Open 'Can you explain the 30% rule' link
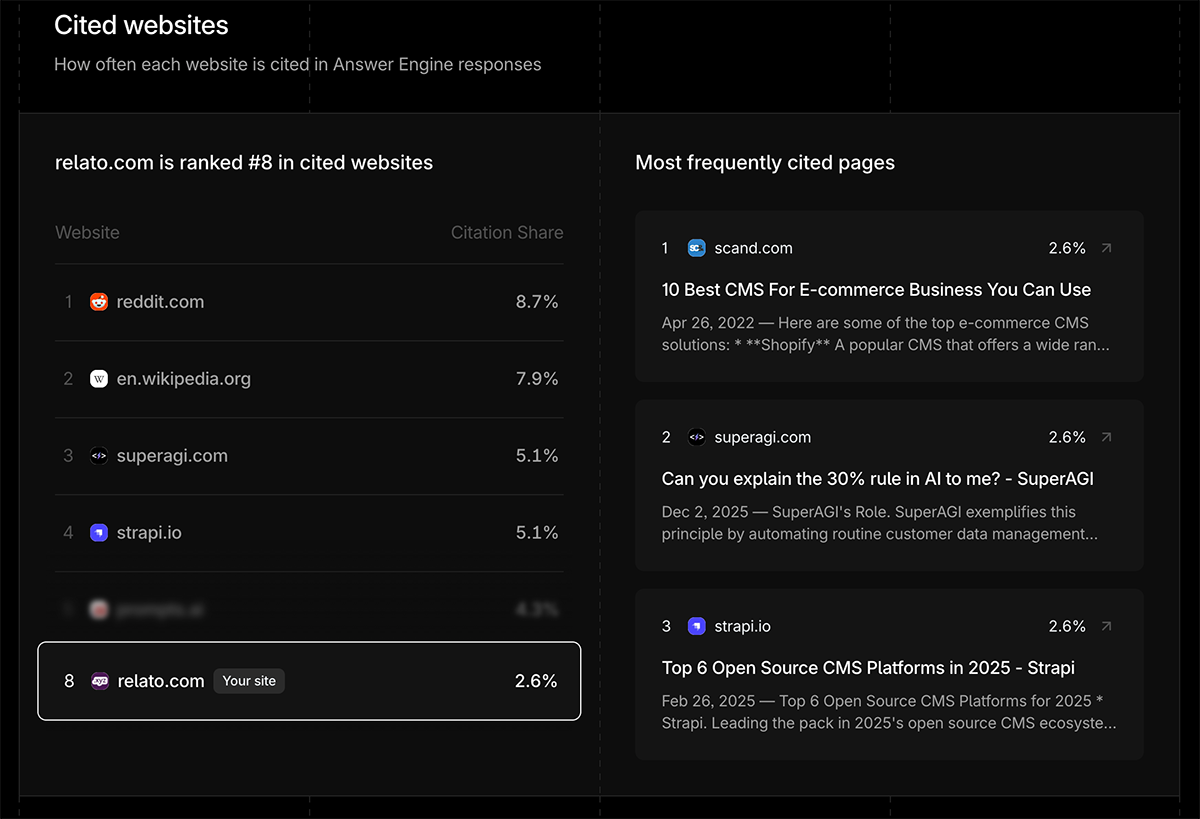The image size is (1200, 819). click(x=877, y=479)
